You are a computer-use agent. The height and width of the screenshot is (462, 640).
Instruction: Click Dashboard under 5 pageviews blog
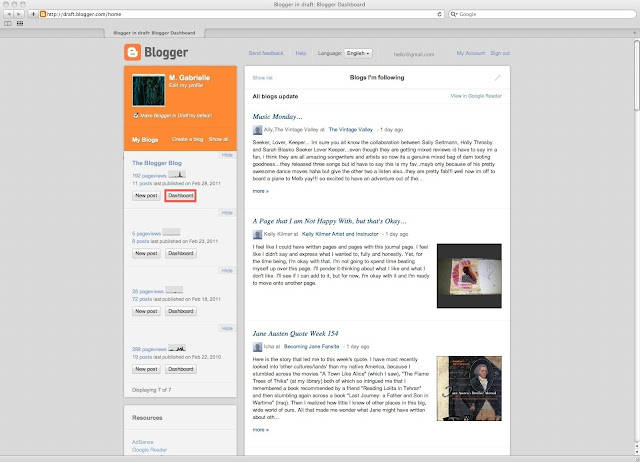pyautogui.click(x=180, y=253)
